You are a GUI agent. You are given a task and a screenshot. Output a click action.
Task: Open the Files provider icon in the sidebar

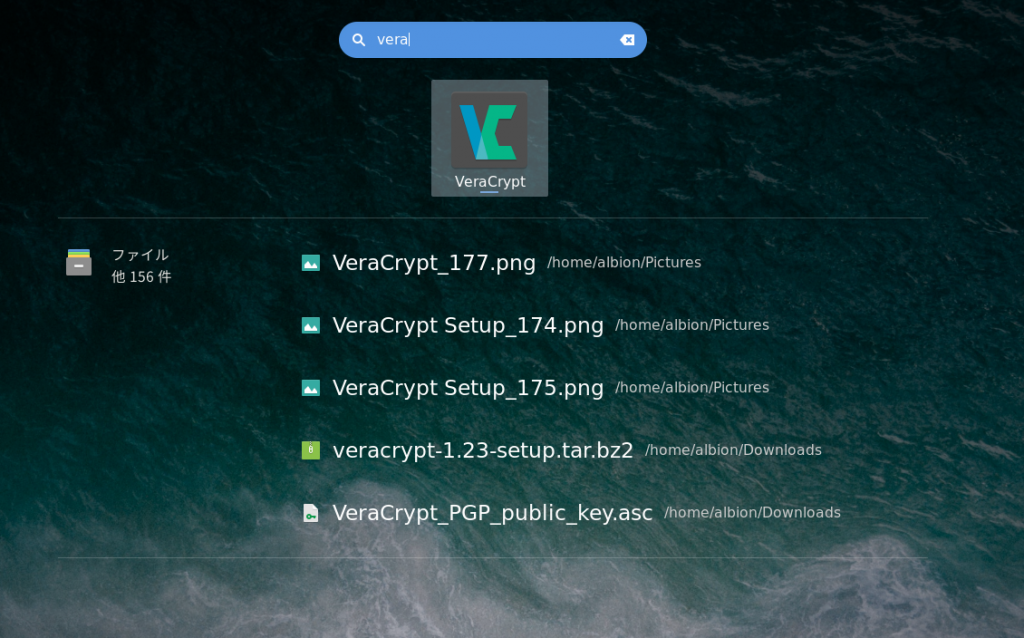click(78, 263)
